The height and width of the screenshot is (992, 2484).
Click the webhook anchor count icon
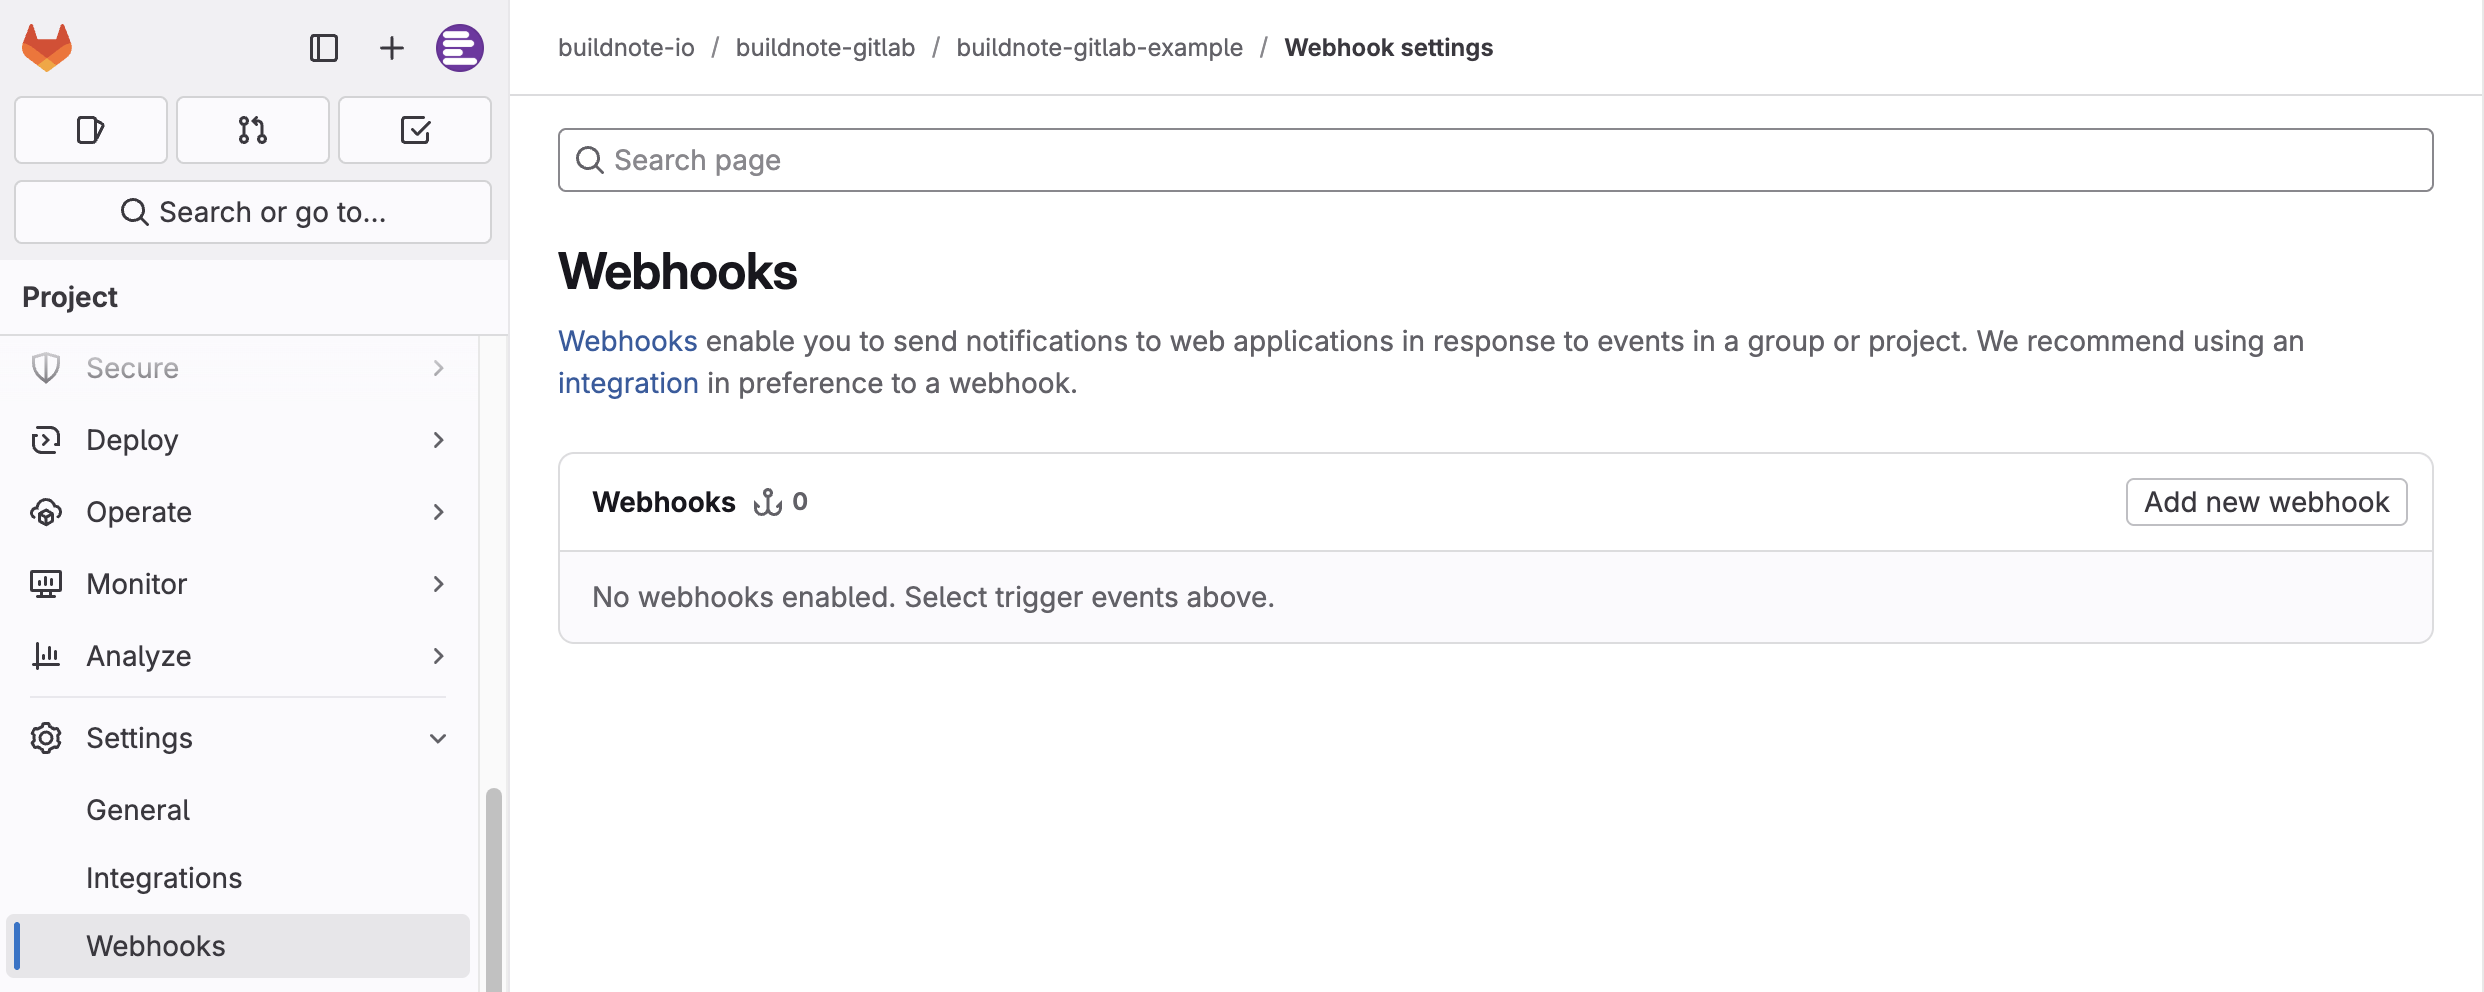[x=768, y=502]
